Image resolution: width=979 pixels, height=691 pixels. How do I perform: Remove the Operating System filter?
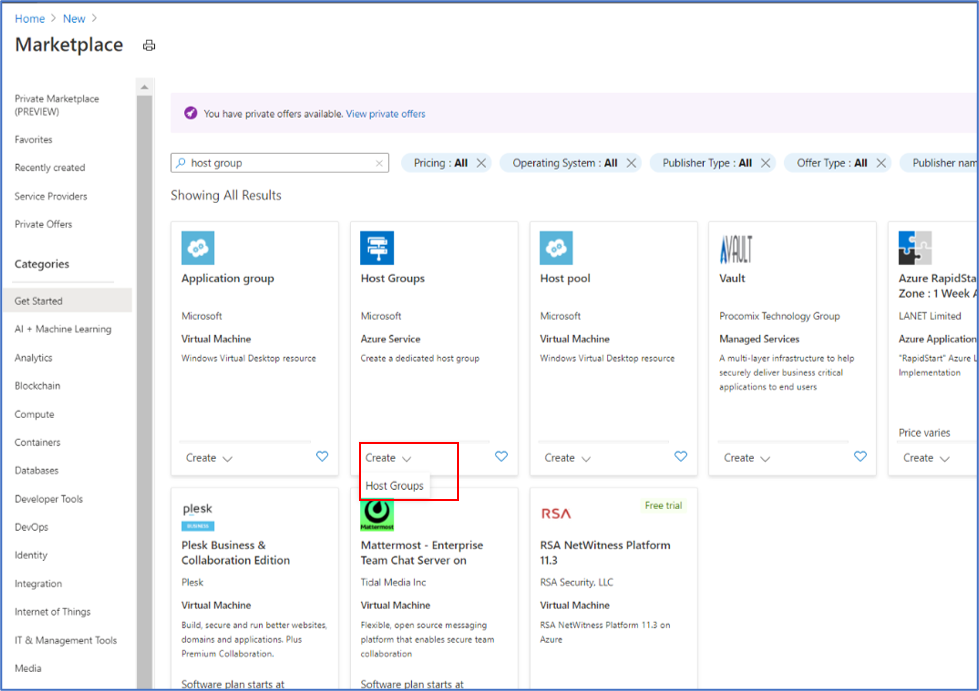[631, 163]
